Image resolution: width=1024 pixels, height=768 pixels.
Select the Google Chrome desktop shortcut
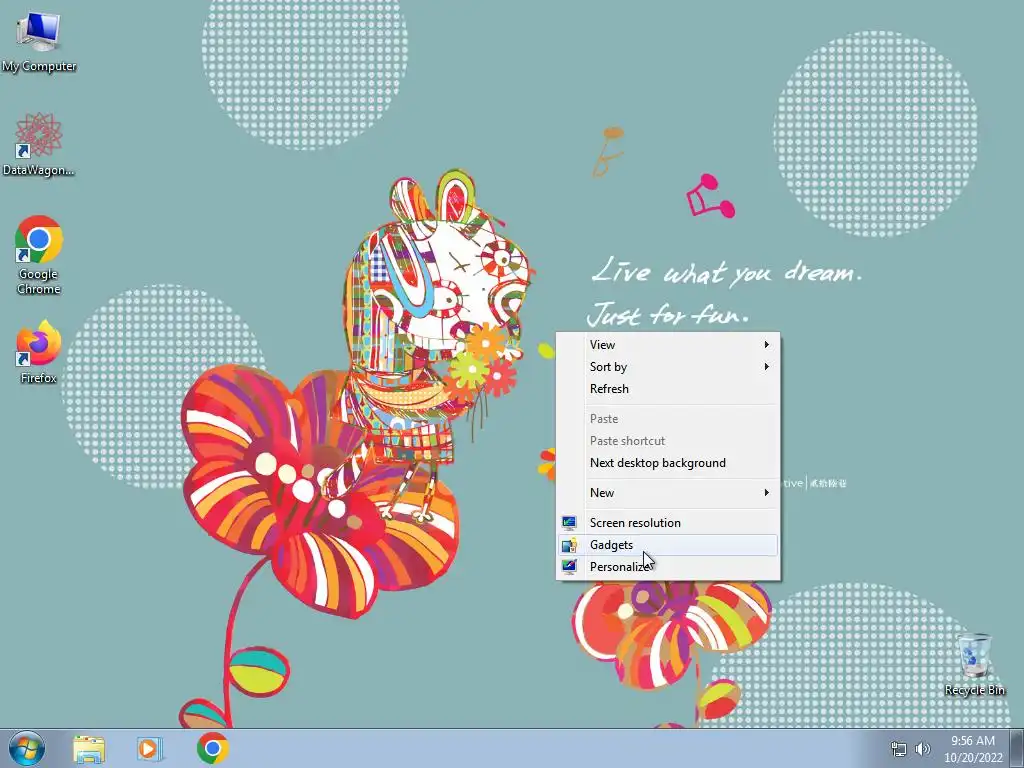click(x=39, y=255)
